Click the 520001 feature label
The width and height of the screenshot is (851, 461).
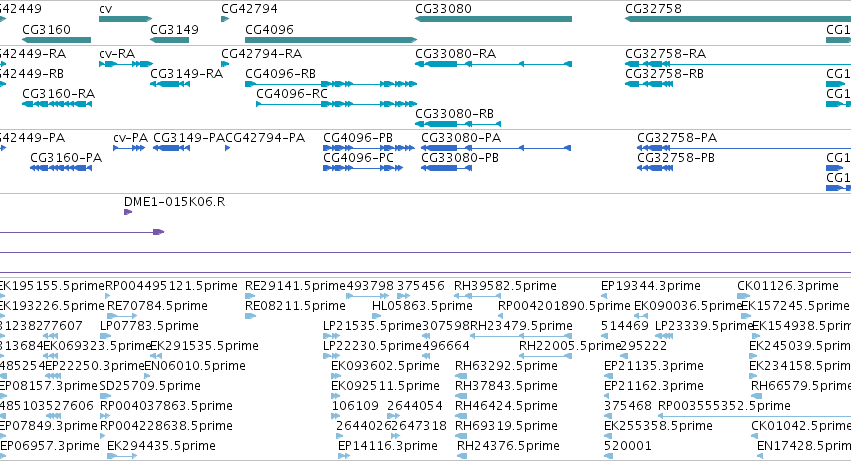(x=628, y=446)
